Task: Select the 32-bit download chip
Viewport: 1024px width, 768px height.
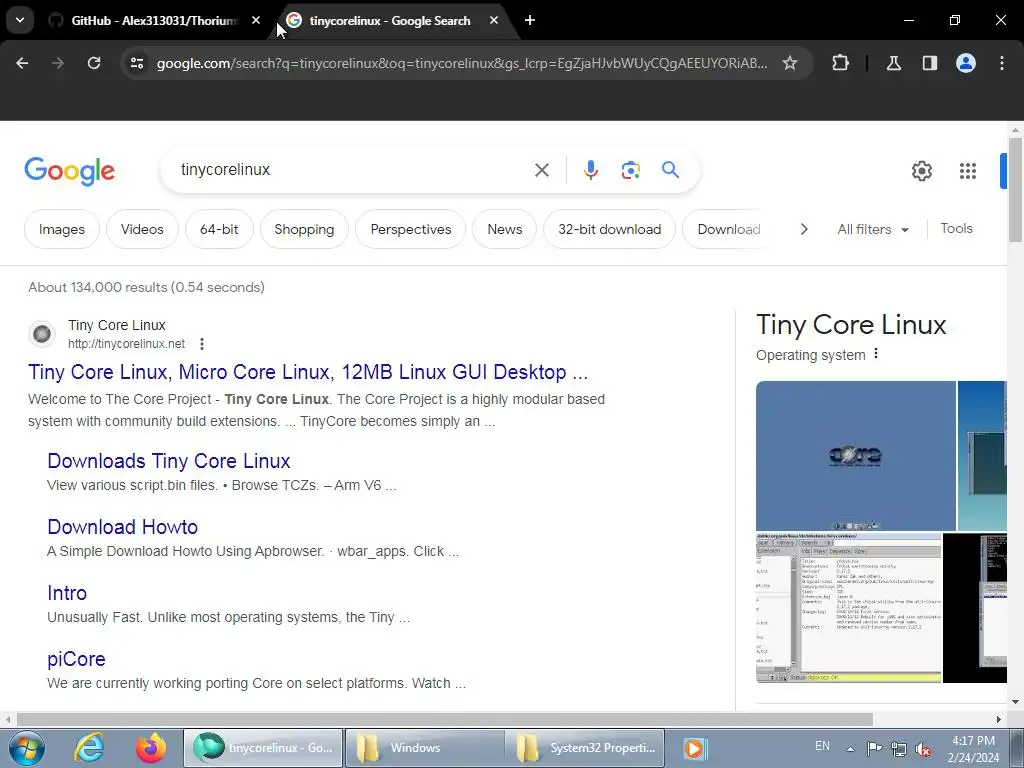Action: click(x=609, y=229)
